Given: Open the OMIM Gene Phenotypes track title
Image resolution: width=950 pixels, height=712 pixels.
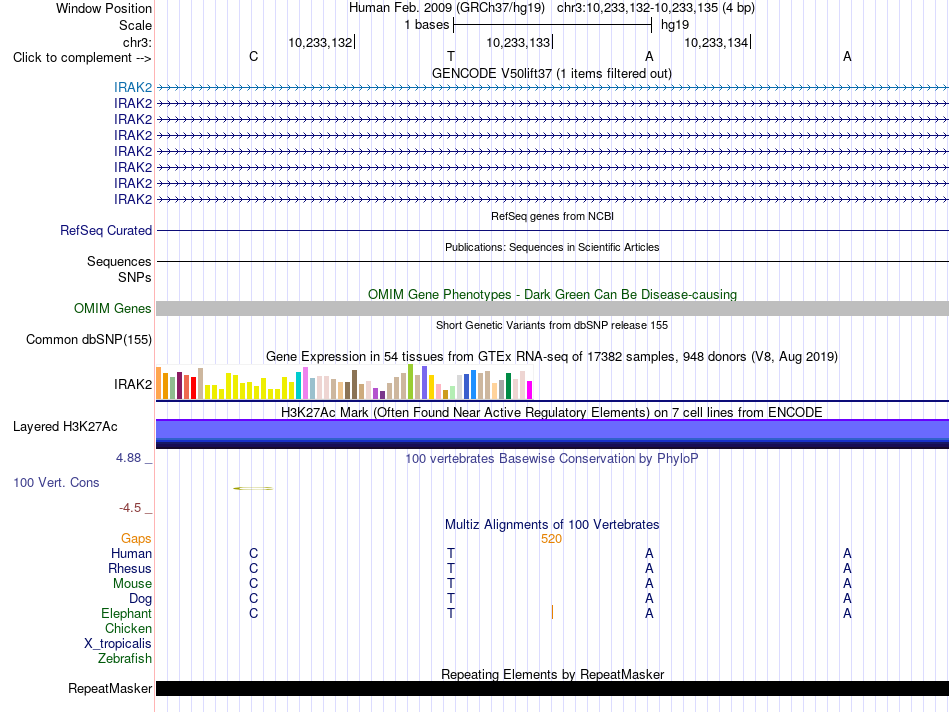Looking at the screenshot, I should 552,294.
